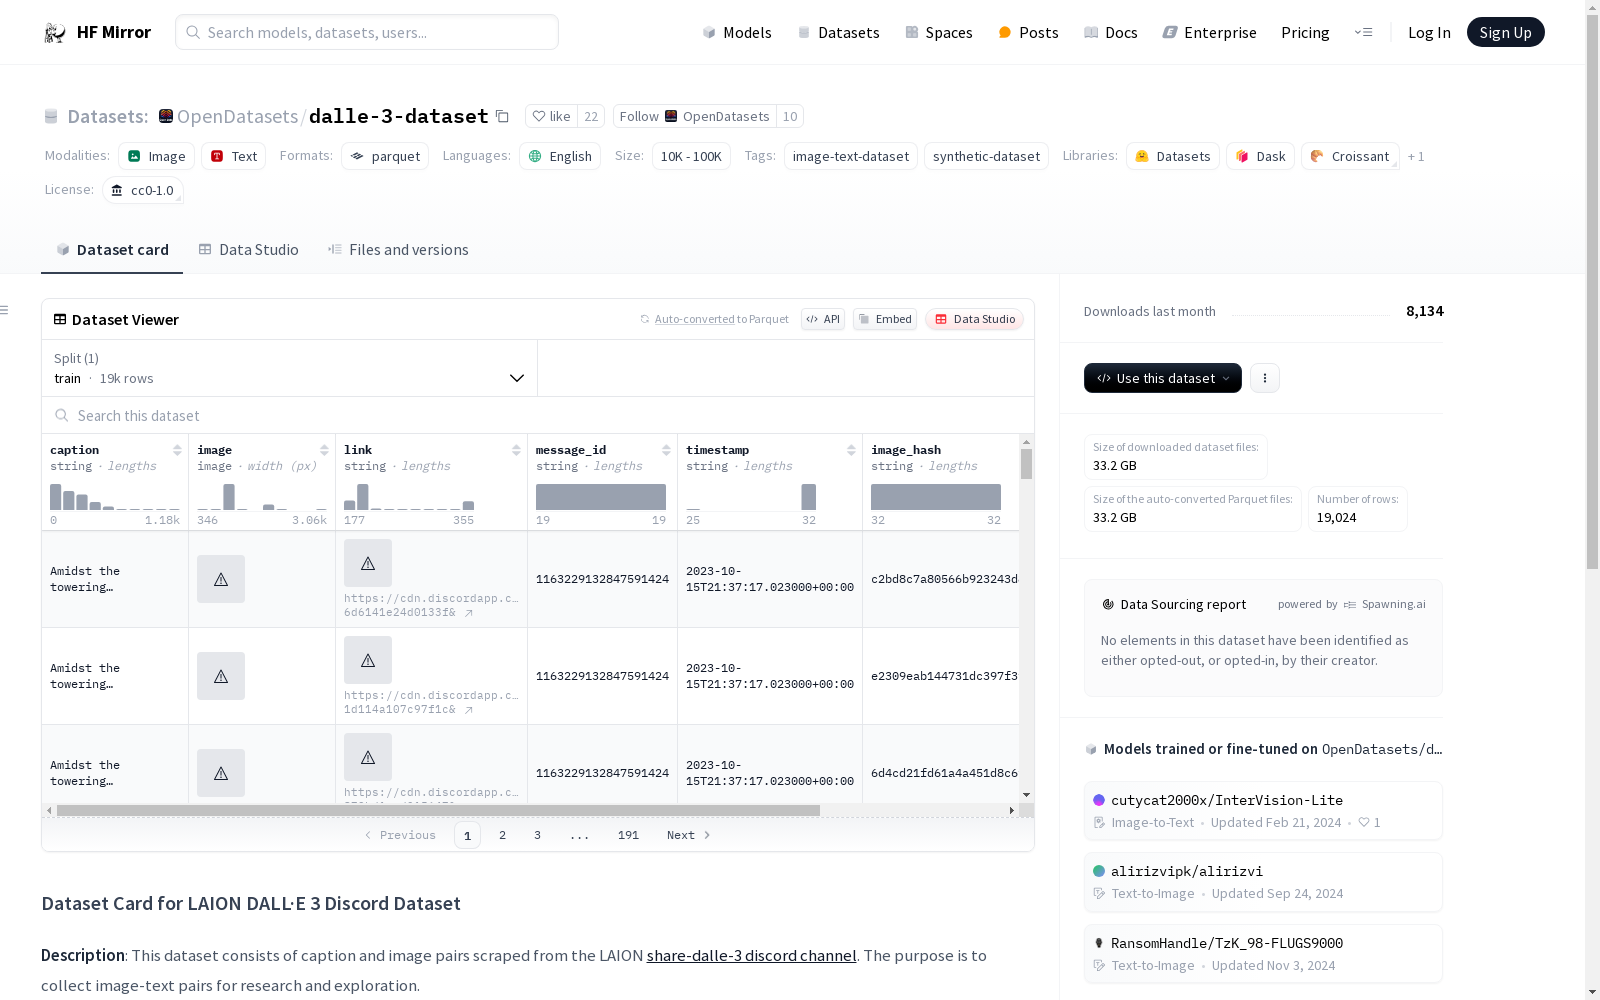Image resolution: width=1600 pixels, height=1000 pixels.
Task: Click the HF Mirror logo icon
Action: 55,33
